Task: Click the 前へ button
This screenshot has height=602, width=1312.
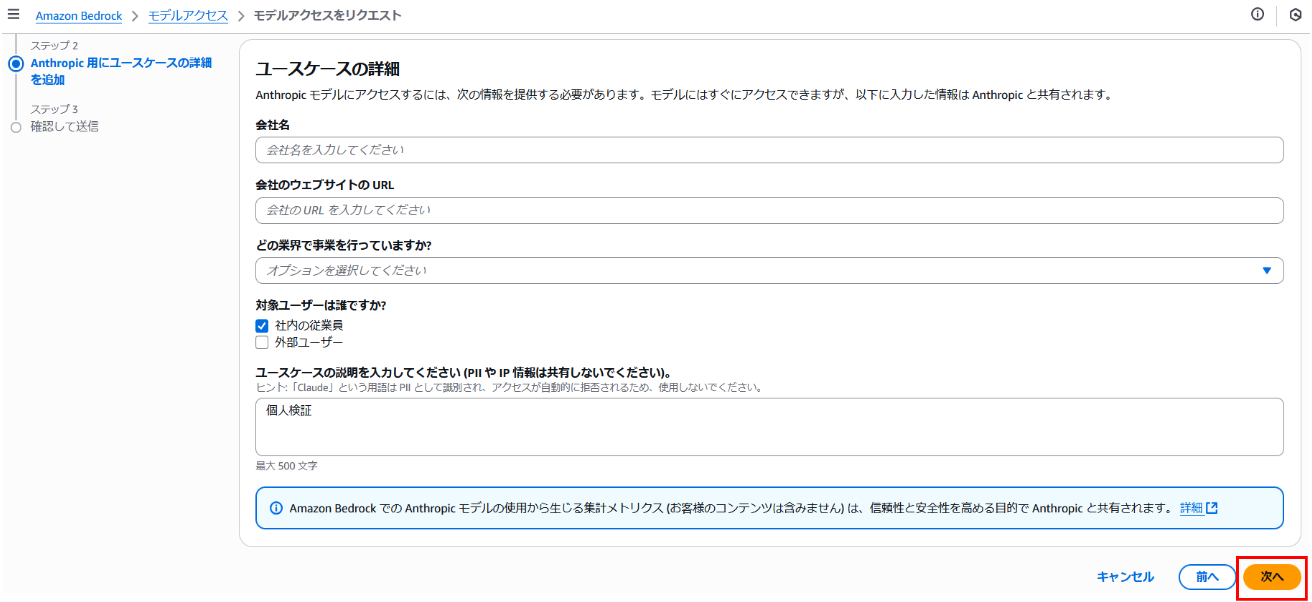Action: pyautogui.click(x=1207, y=577)
